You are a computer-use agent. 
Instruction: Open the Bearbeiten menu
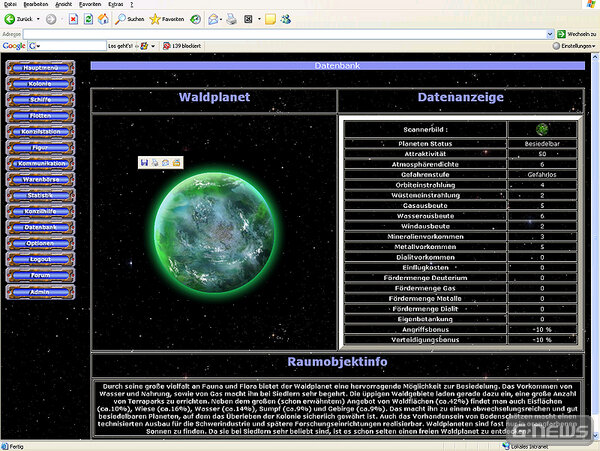coord(36,4)
